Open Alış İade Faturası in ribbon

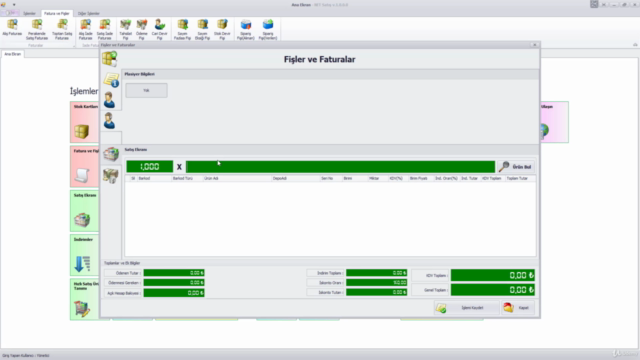coord(85,29)
